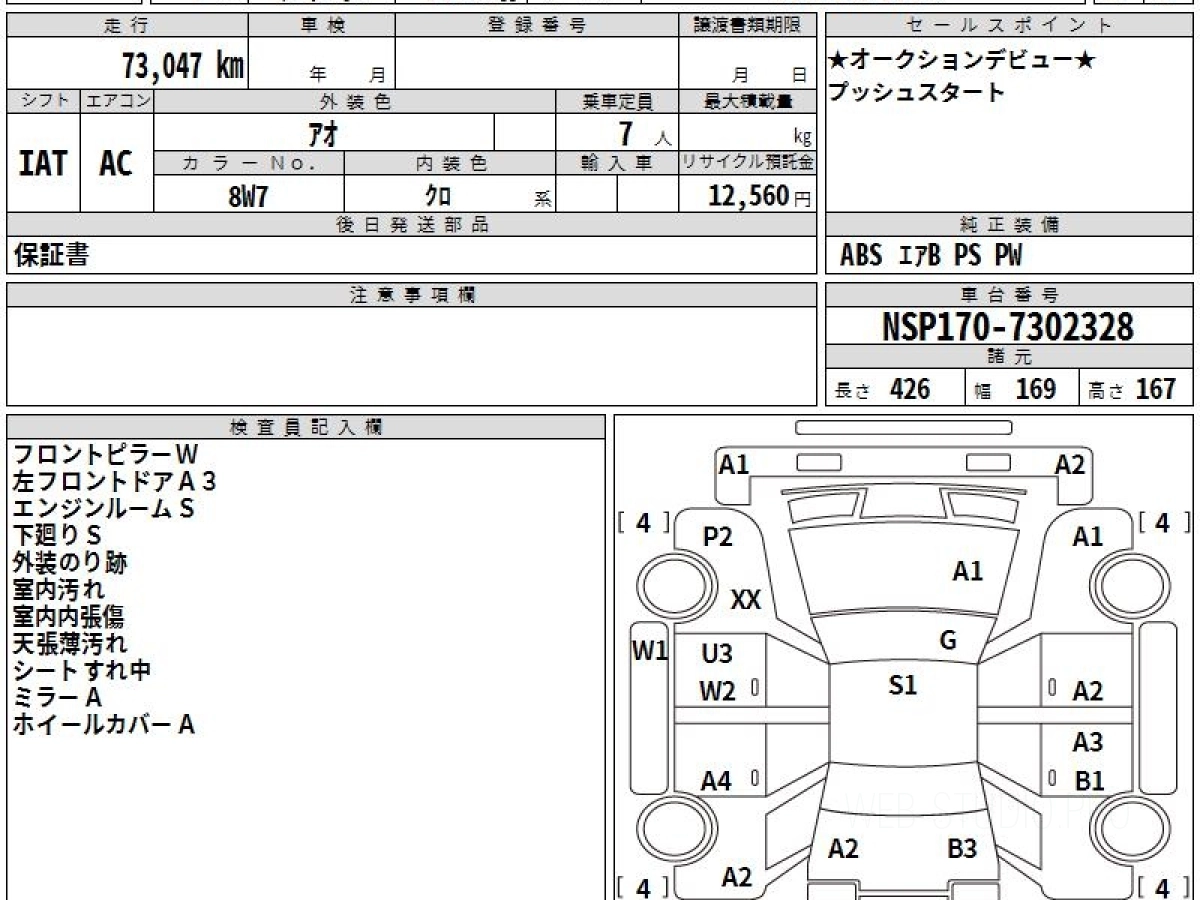Select the exterior color value アオ
The height and width of the screenshot is (900, 1200).
point(324,132)
